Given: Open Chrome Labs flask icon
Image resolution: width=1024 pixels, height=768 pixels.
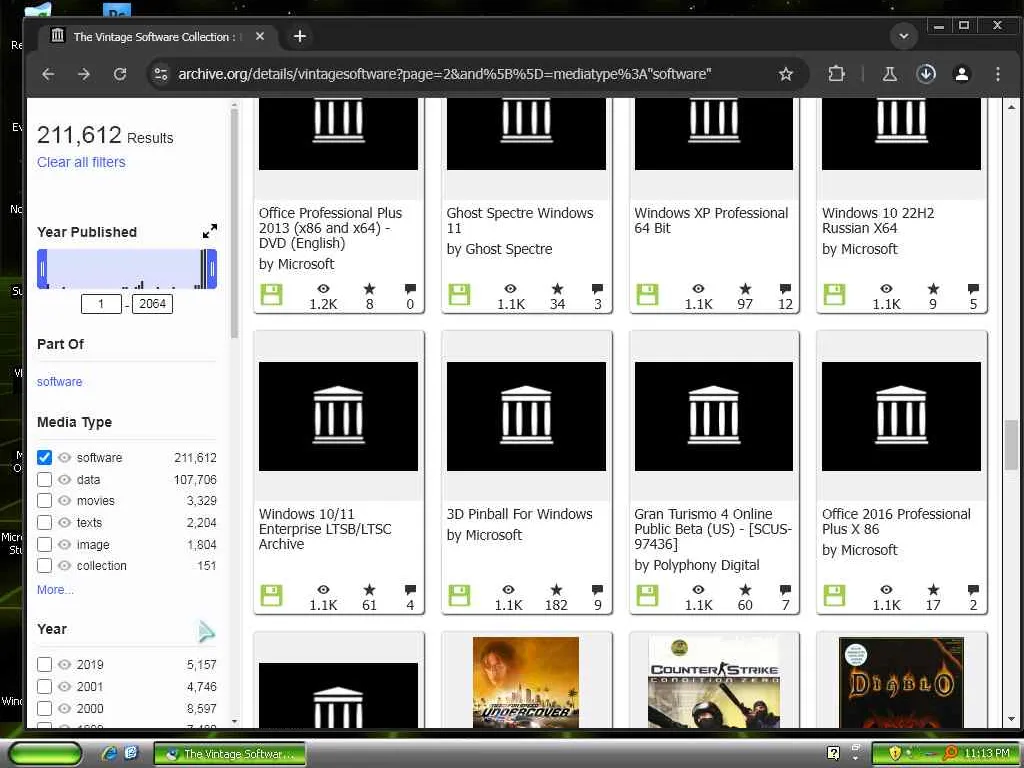Looking at the screenshot, I should [889, 74].
